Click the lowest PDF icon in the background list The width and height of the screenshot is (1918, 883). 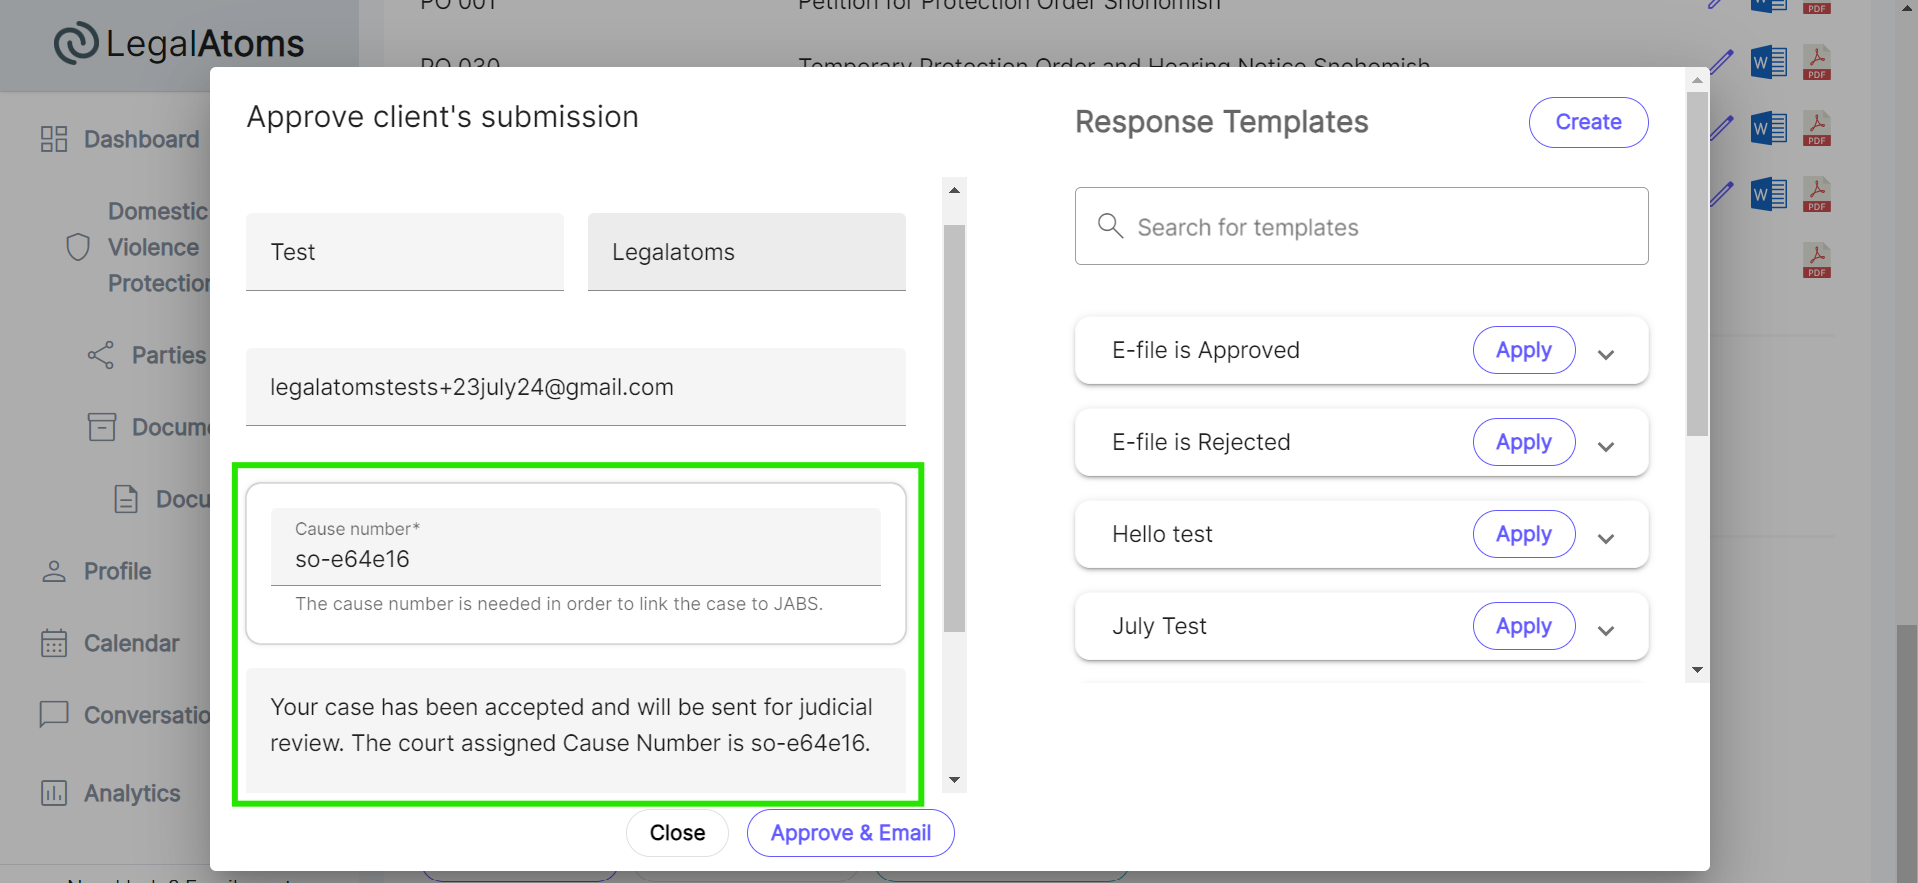[x=1817, y=260]
